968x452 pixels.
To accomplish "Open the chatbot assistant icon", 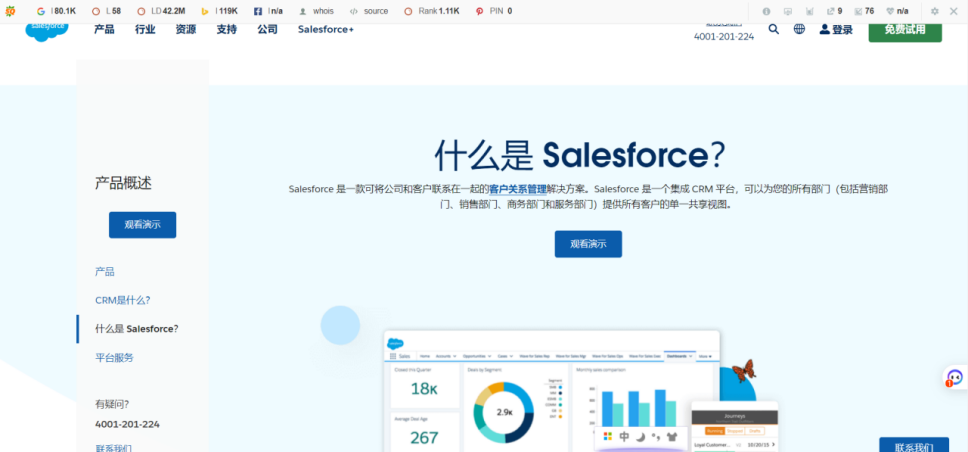I will [x=954, y=377].
